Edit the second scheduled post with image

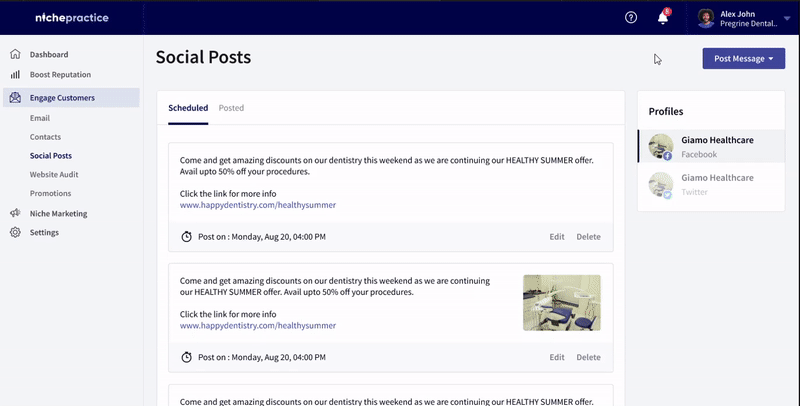click(x=557, y=357)
